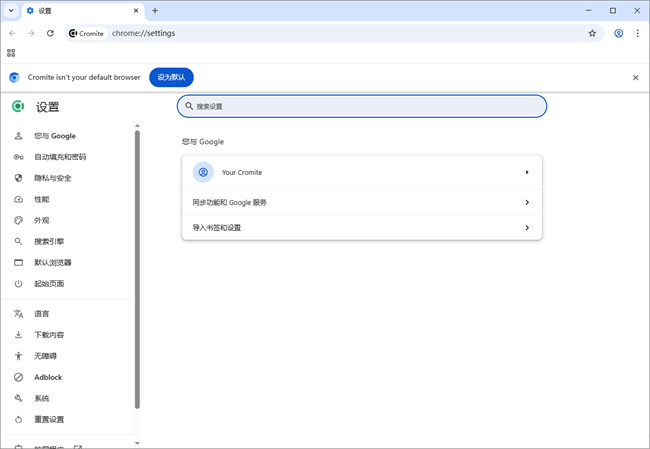Open 外观 settings section
This screenshot has height=449, width=650.
point(41,221)
